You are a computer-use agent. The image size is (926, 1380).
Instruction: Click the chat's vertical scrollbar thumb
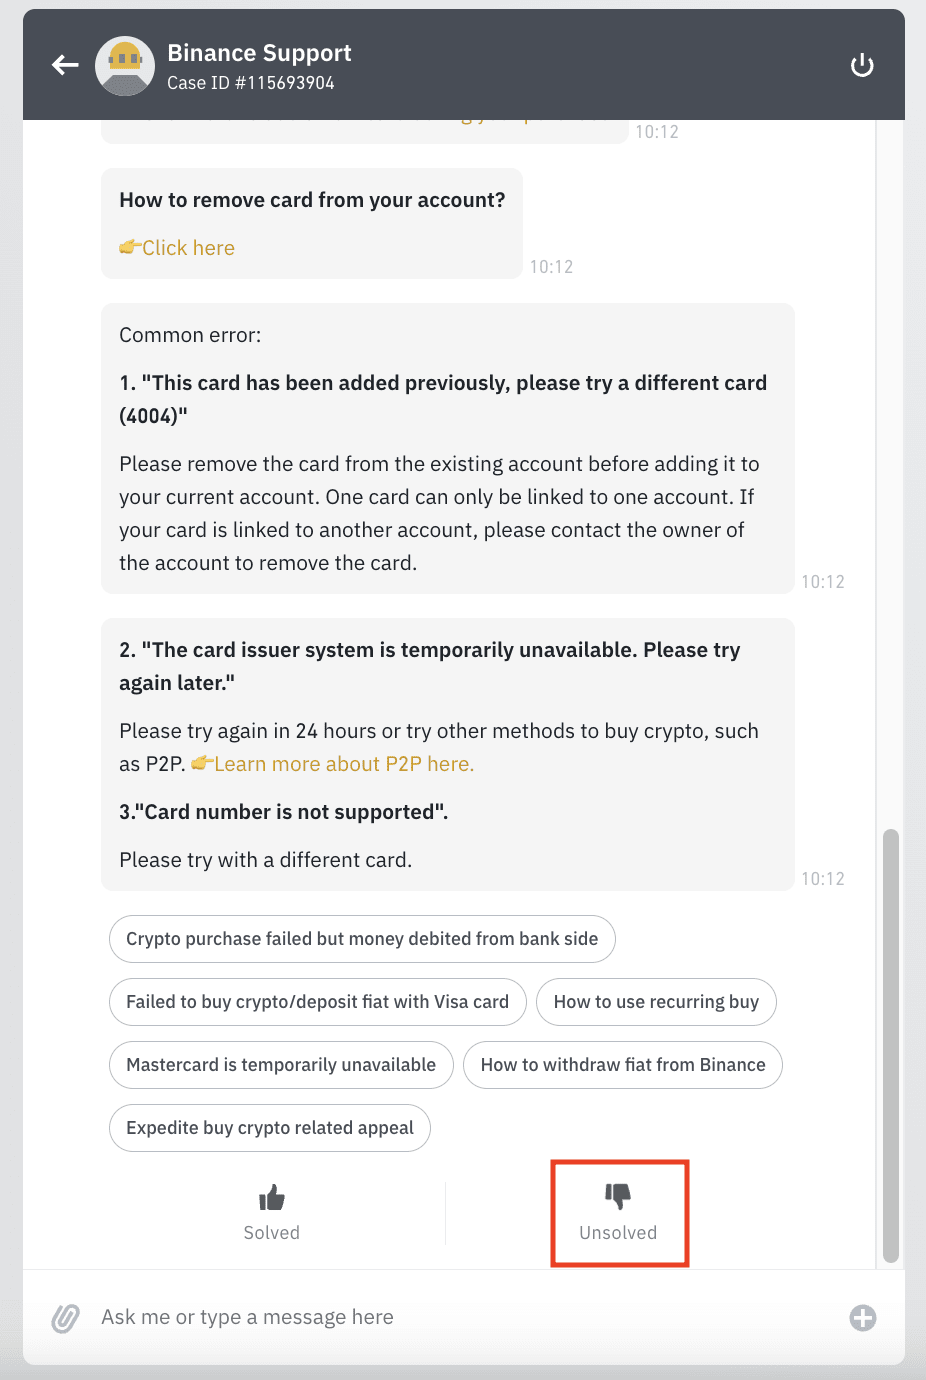(x=891, y=1045)
